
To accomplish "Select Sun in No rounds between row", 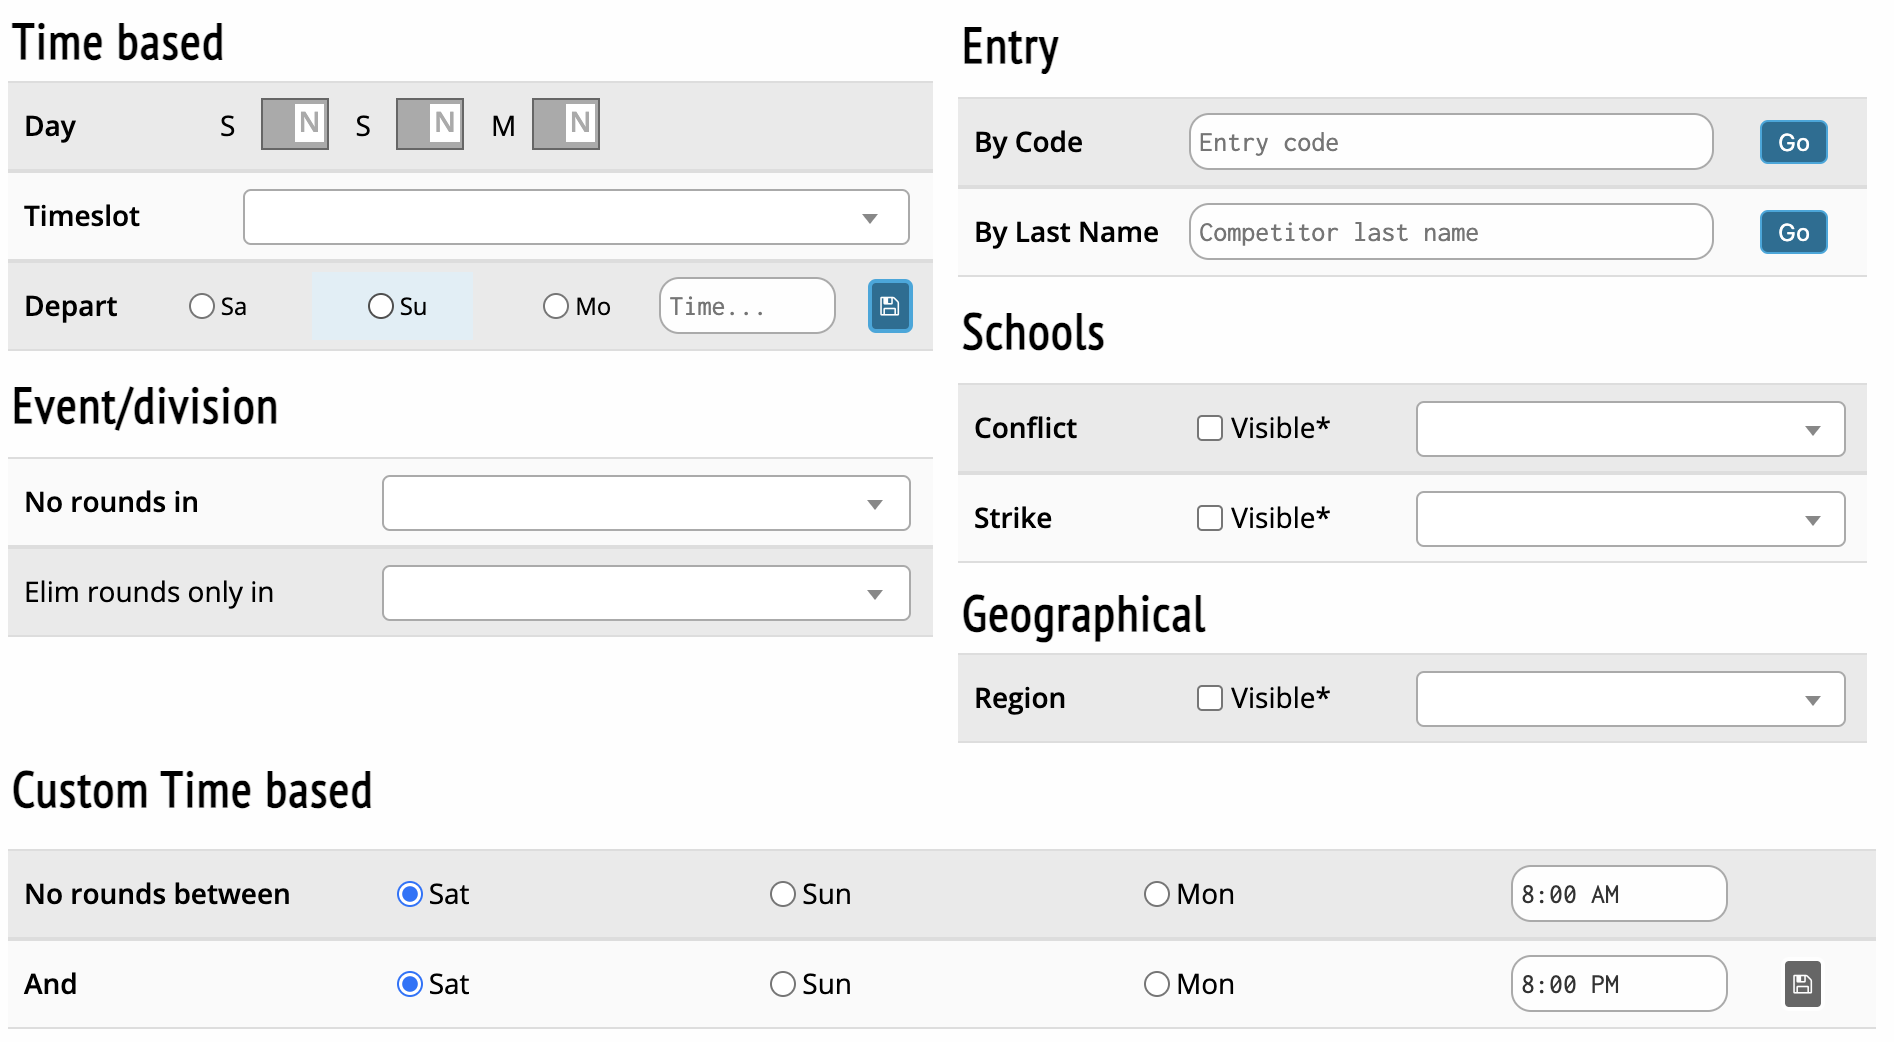I will (783, 894).
